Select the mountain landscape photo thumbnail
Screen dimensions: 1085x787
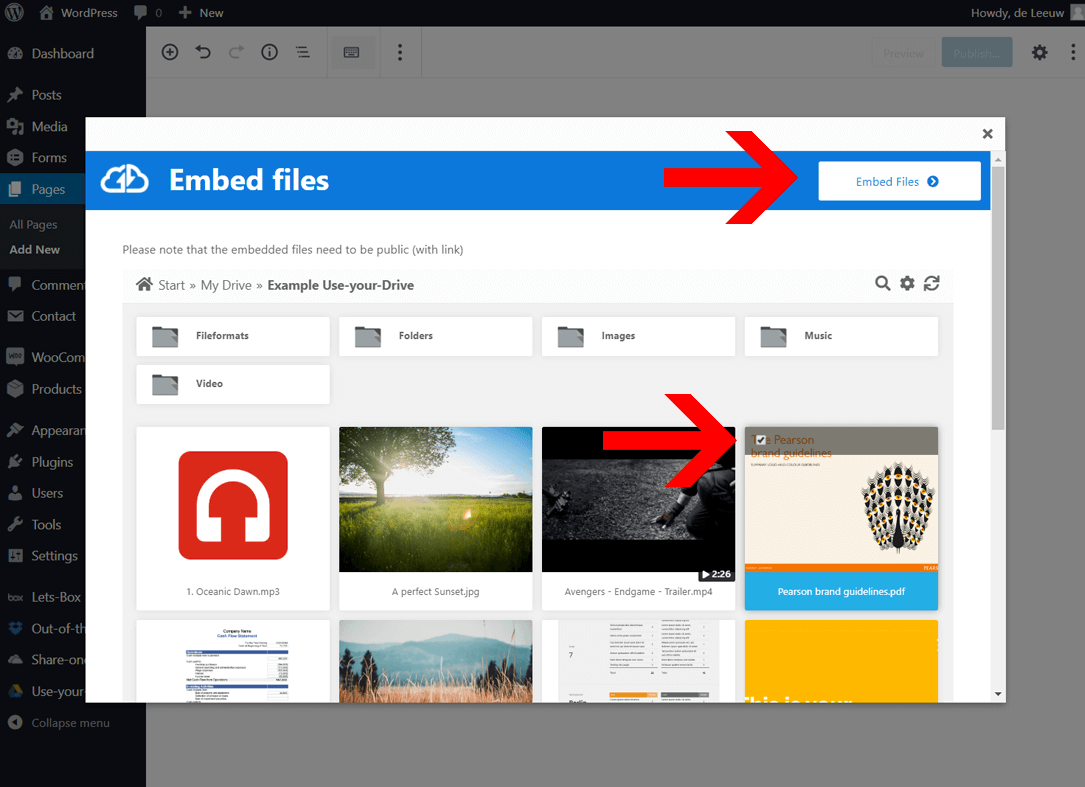tap(435, 661)
